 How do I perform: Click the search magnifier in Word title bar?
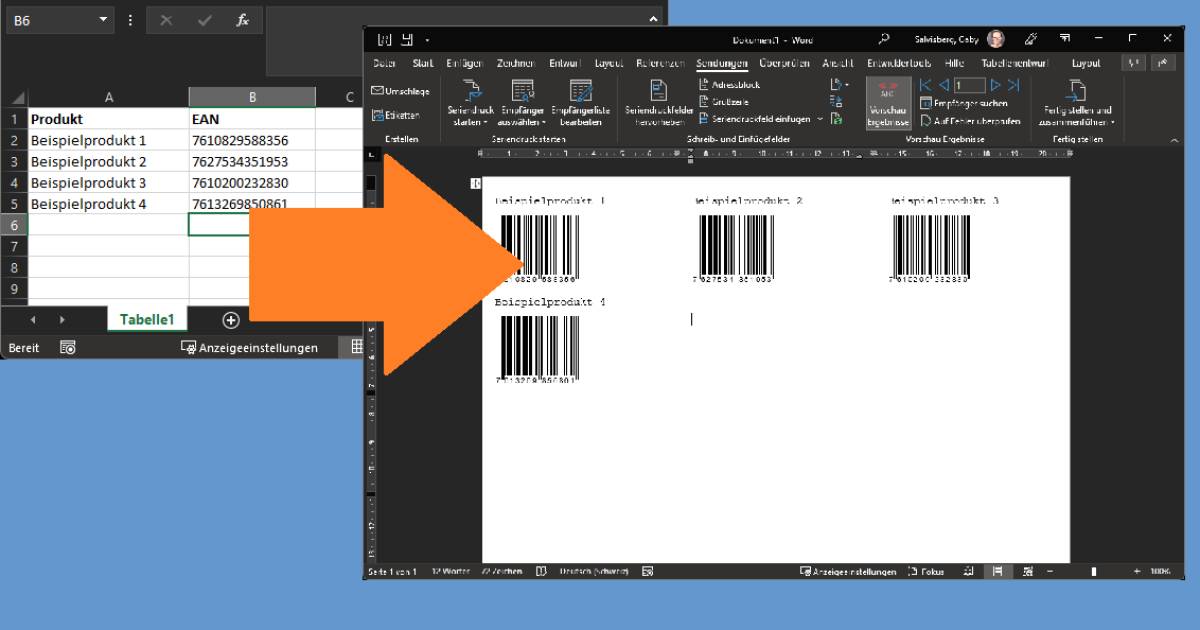884,39
